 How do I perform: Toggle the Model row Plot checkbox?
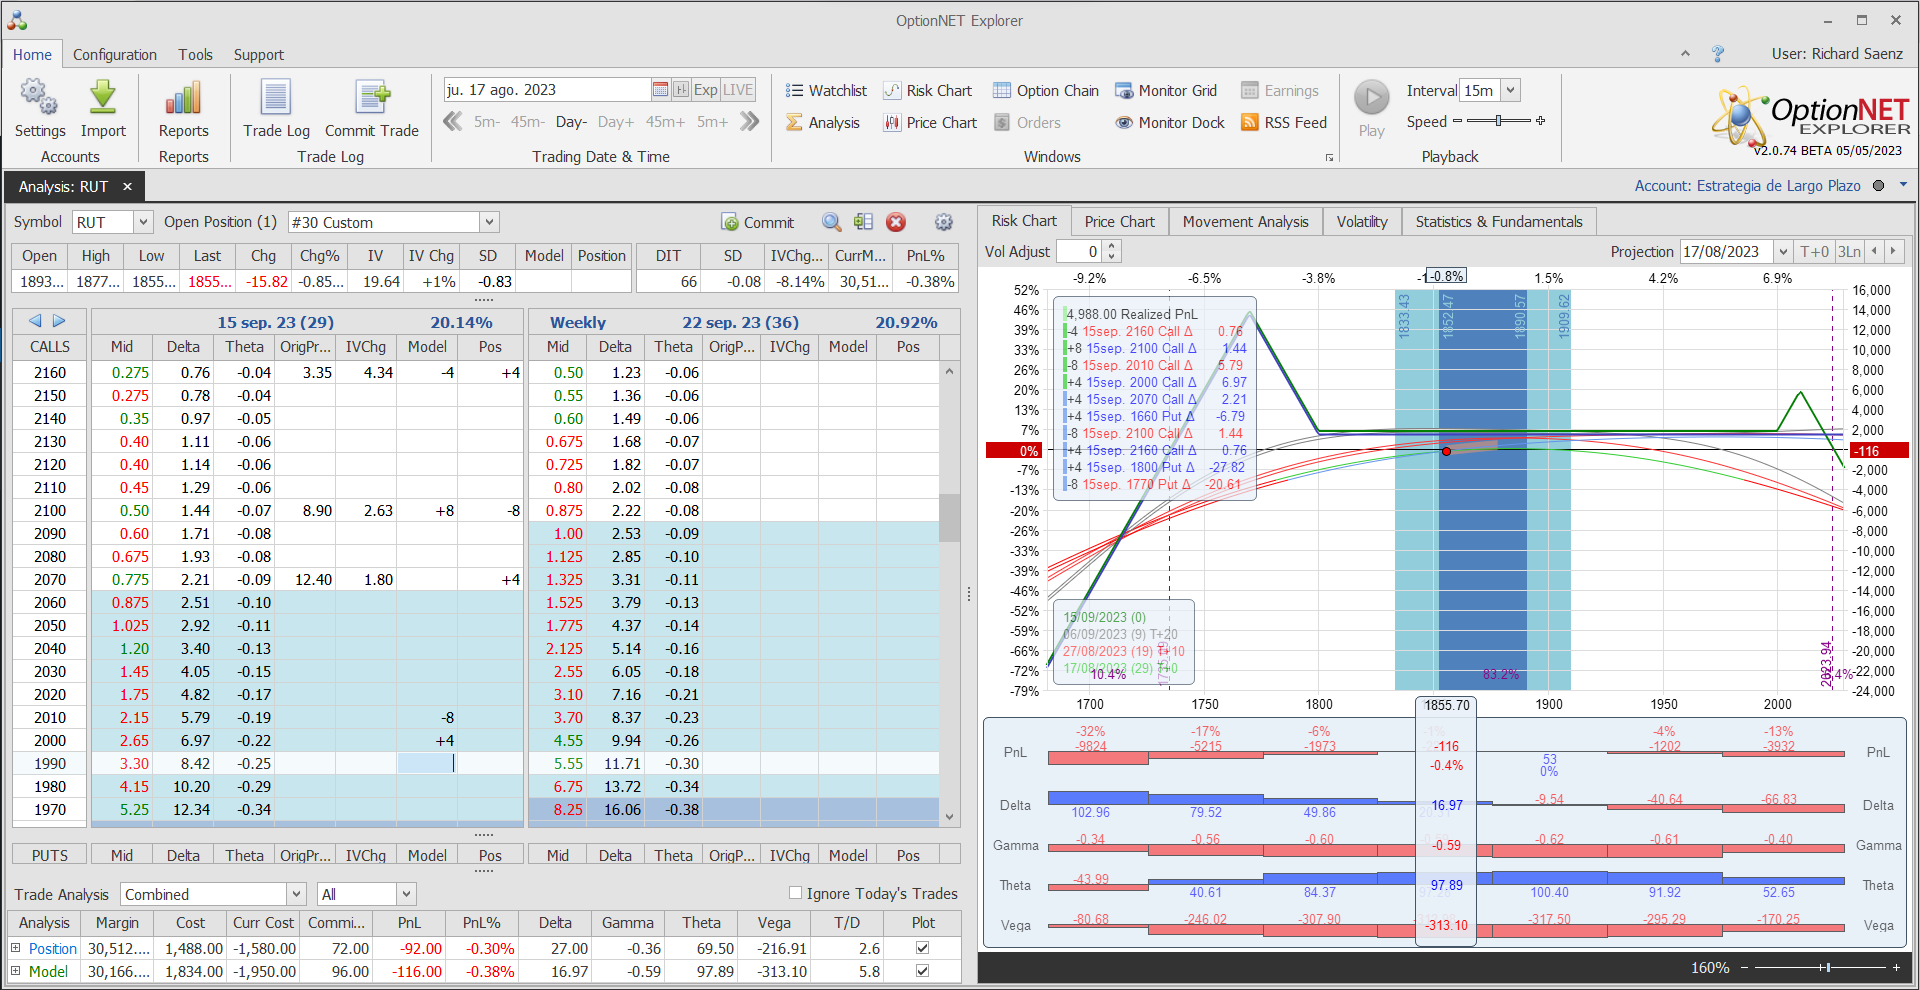point(922,971)
